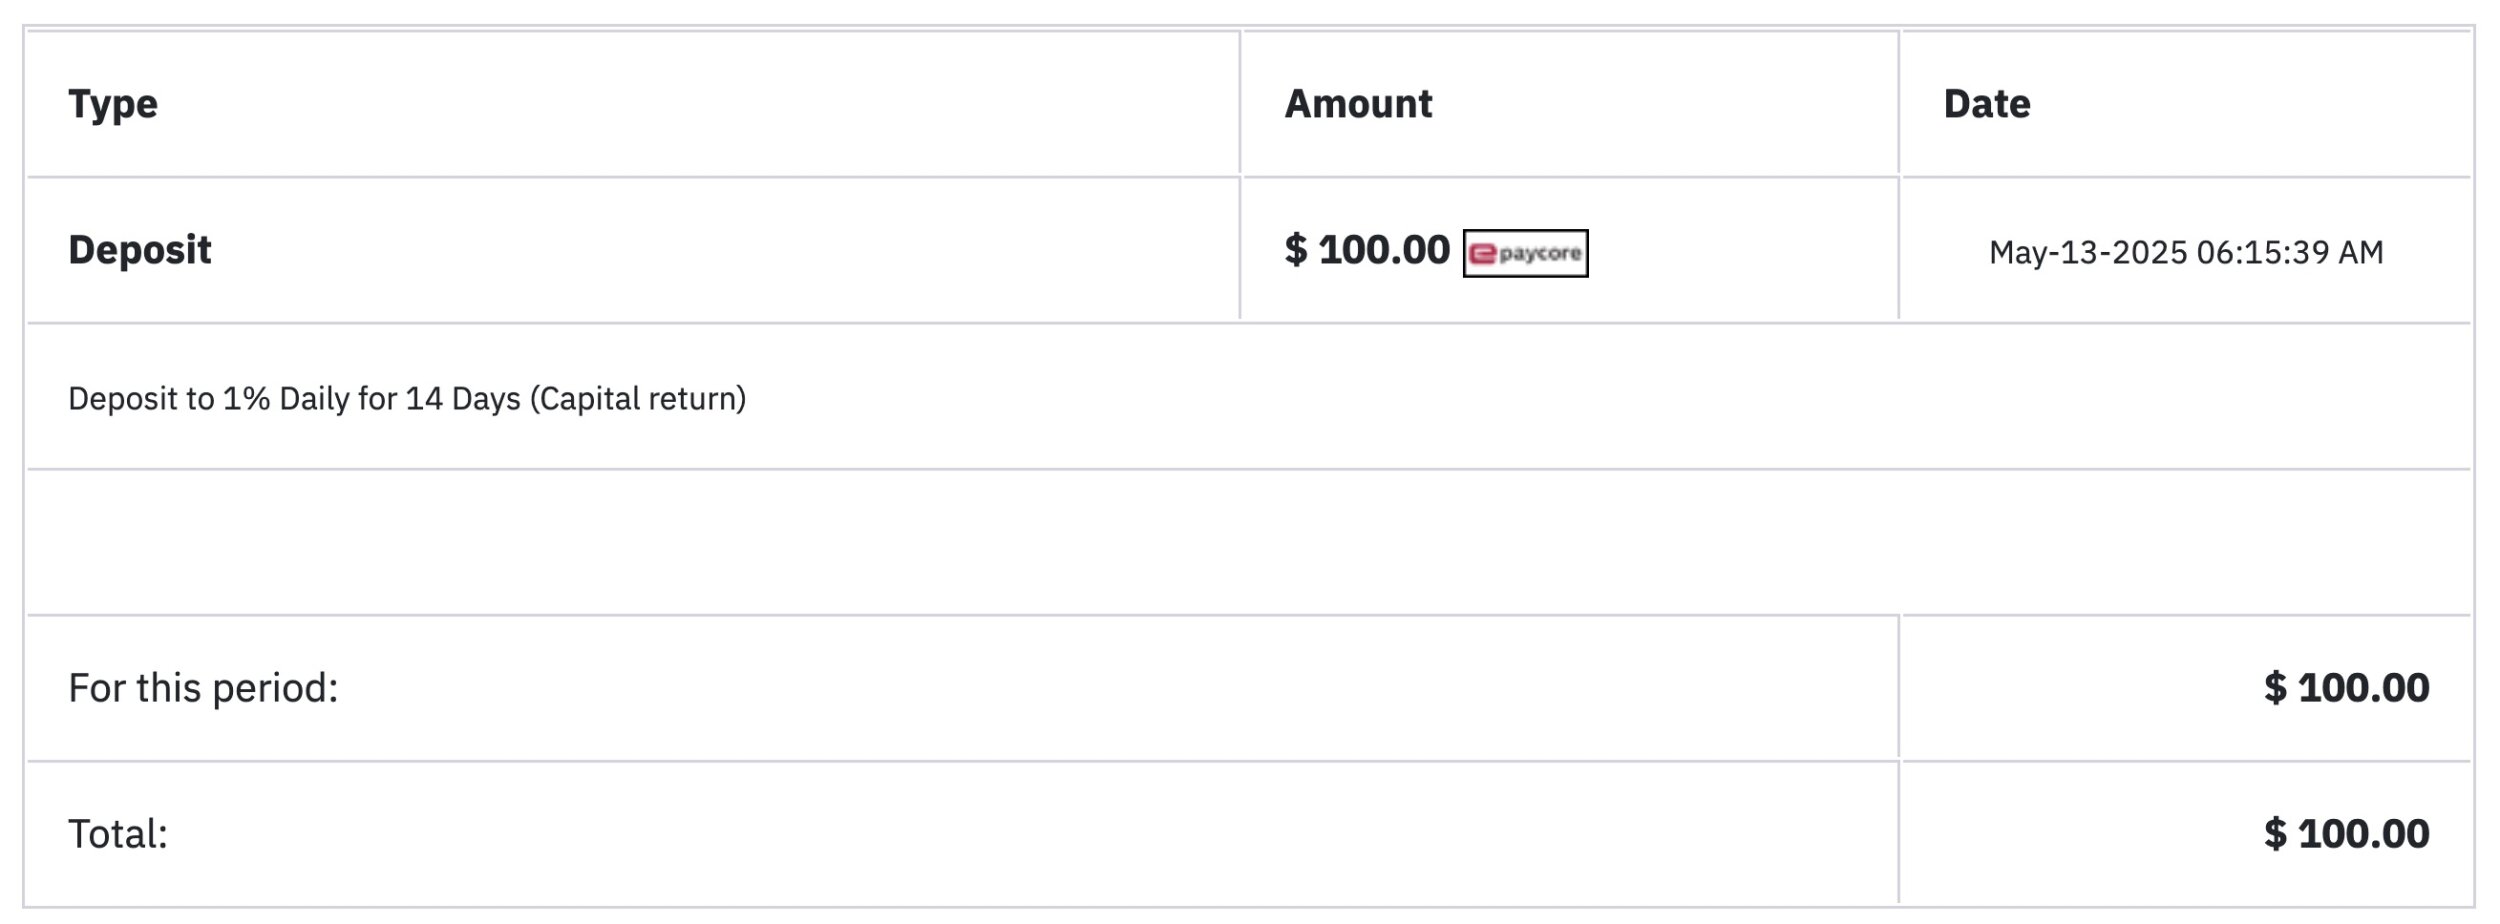Click the AM suffix of the timestamp
Image resolution: width=2500 pixels, height=924 pixels.
click(x=2361, y=252)
